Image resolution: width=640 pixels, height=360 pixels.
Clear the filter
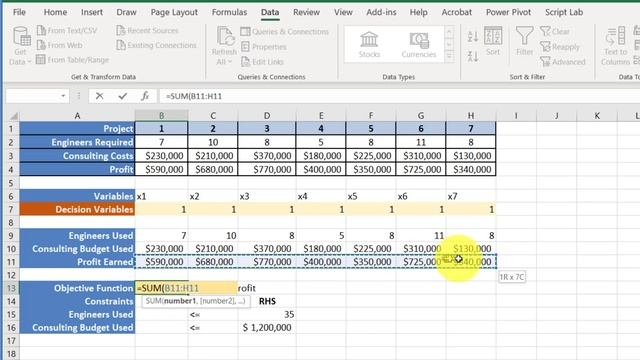555,31
